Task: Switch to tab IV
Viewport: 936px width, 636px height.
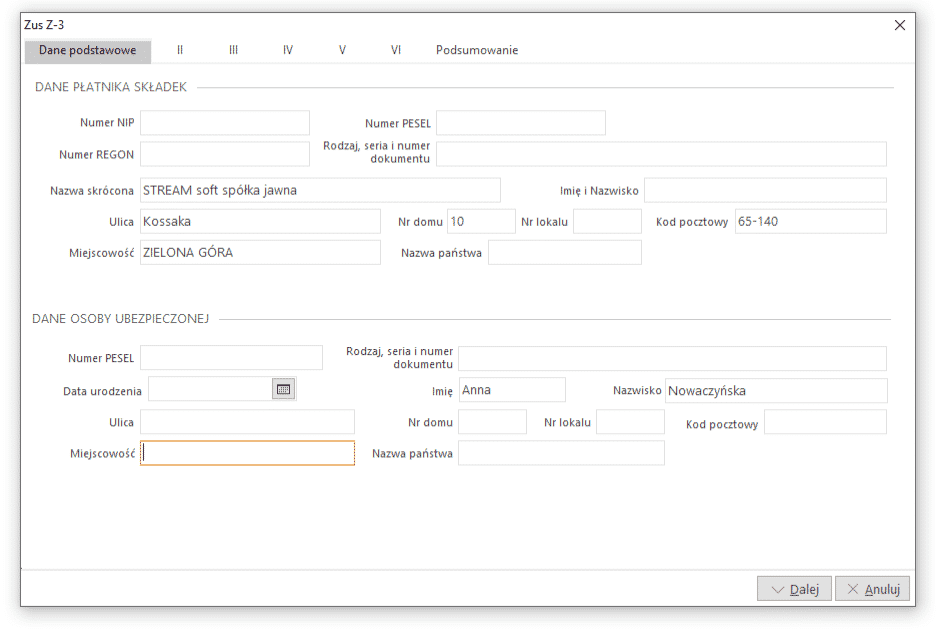Action: [288, 50]
